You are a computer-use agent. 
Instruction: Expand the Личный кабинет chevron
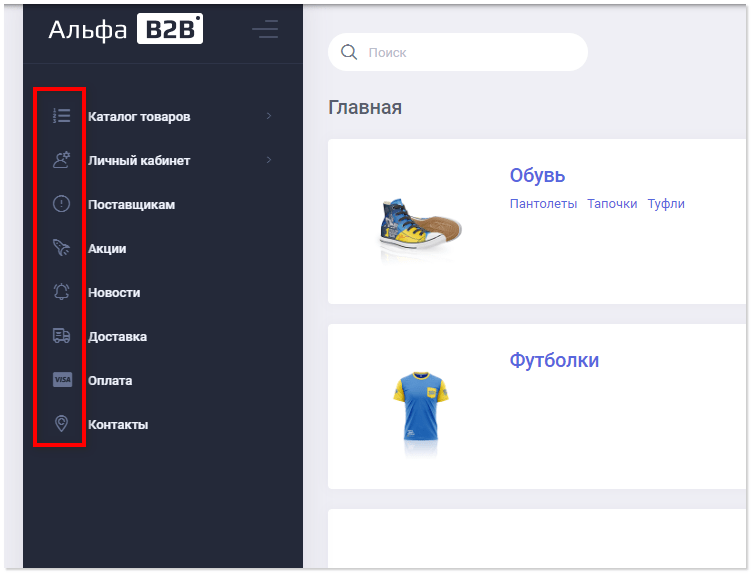point(269,160)
